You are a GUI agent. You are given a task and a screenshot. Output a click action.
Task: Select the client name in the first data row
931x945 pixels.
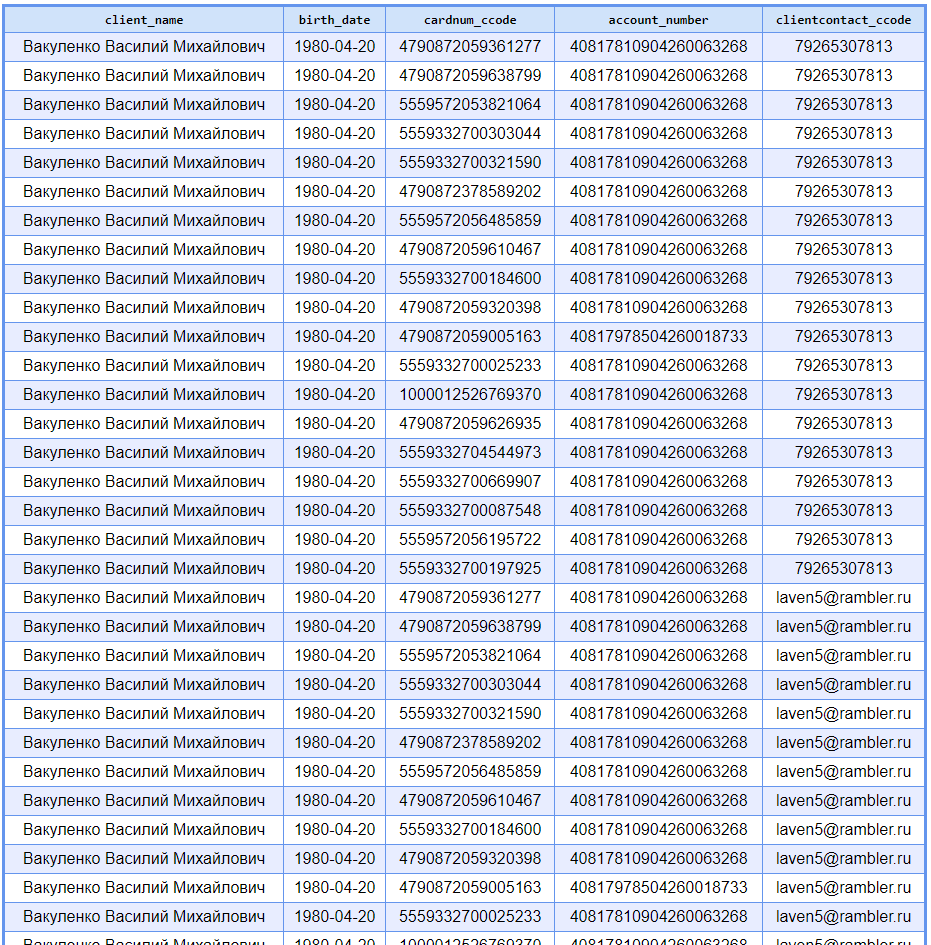[144, 46]
